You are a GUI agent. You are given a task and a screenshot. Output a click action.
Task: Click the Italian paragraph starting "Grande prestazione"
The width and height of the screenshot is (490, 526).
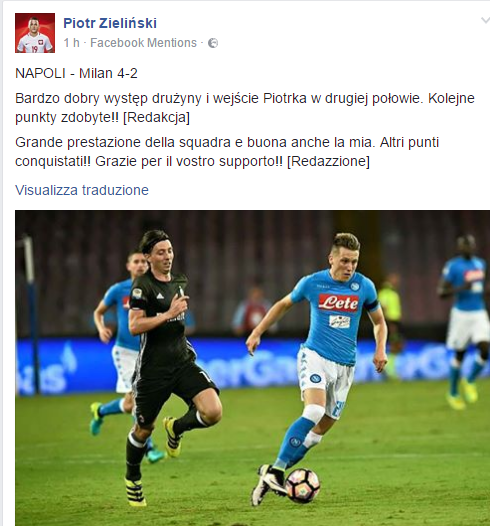pyautogui.click(x=227, y=152)
